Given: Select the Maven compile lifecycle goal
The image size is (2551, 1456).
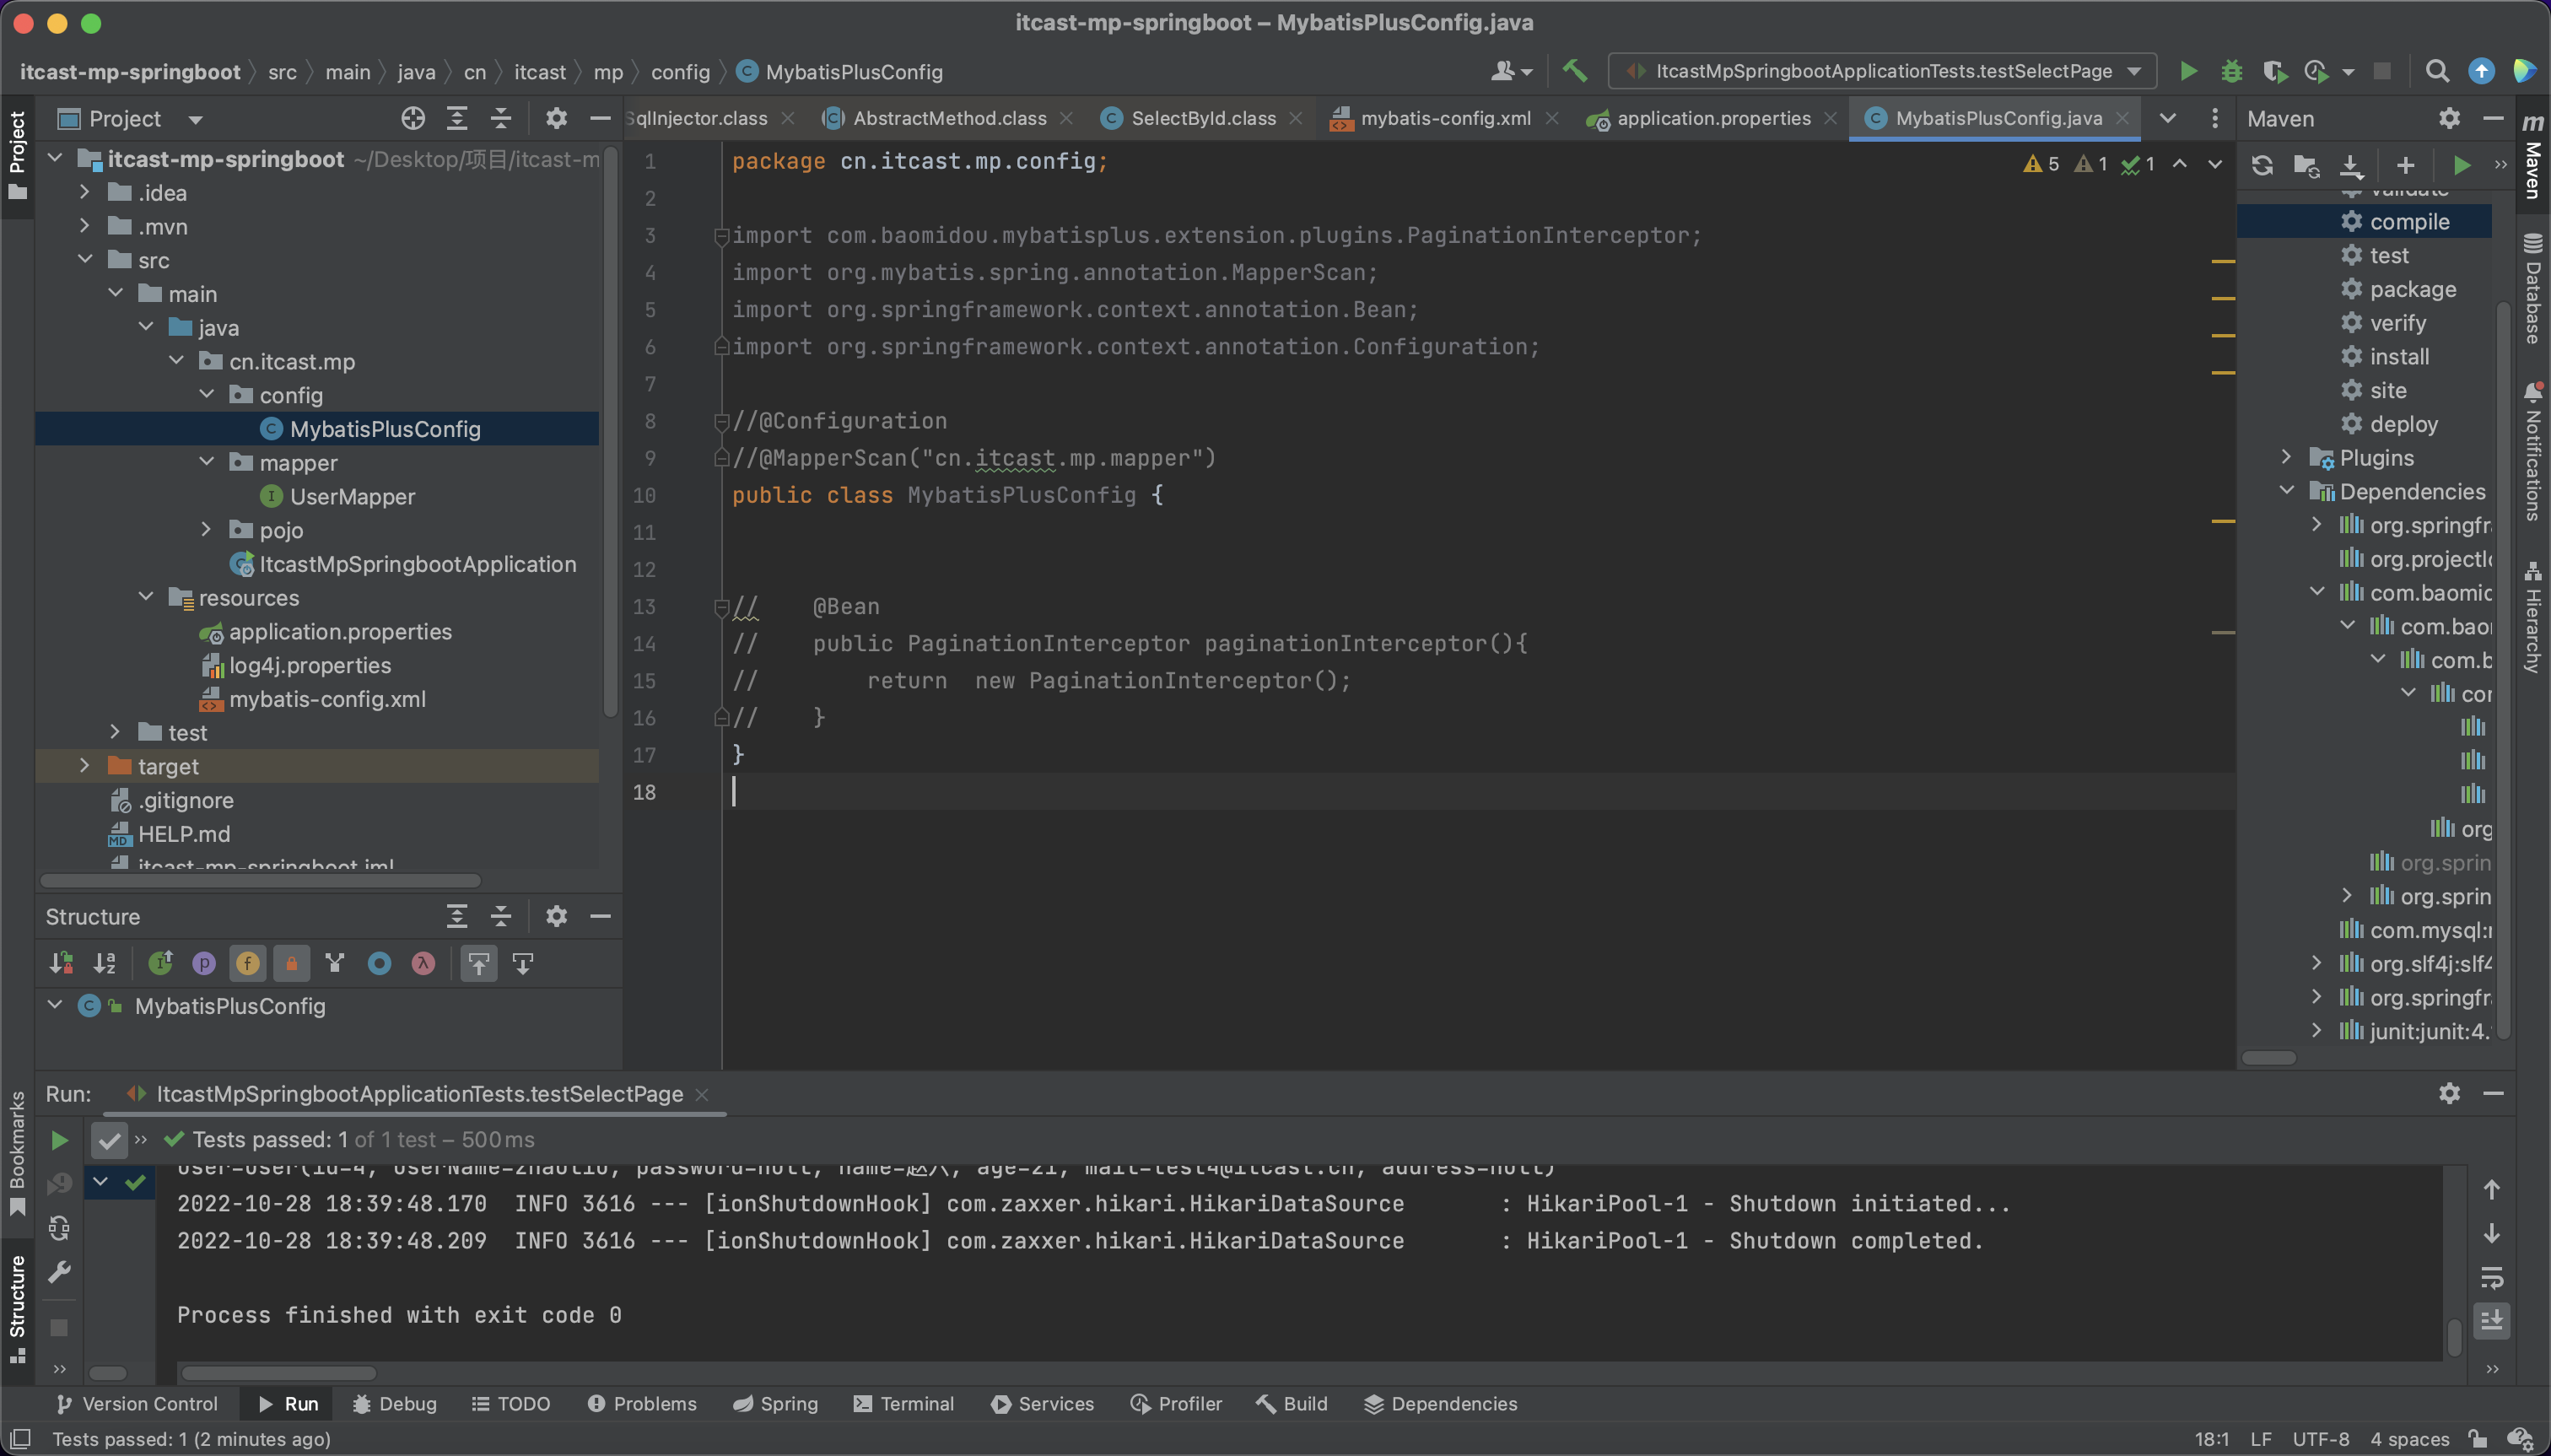Looking at the screenshot, I should [x=2408, y=222].
